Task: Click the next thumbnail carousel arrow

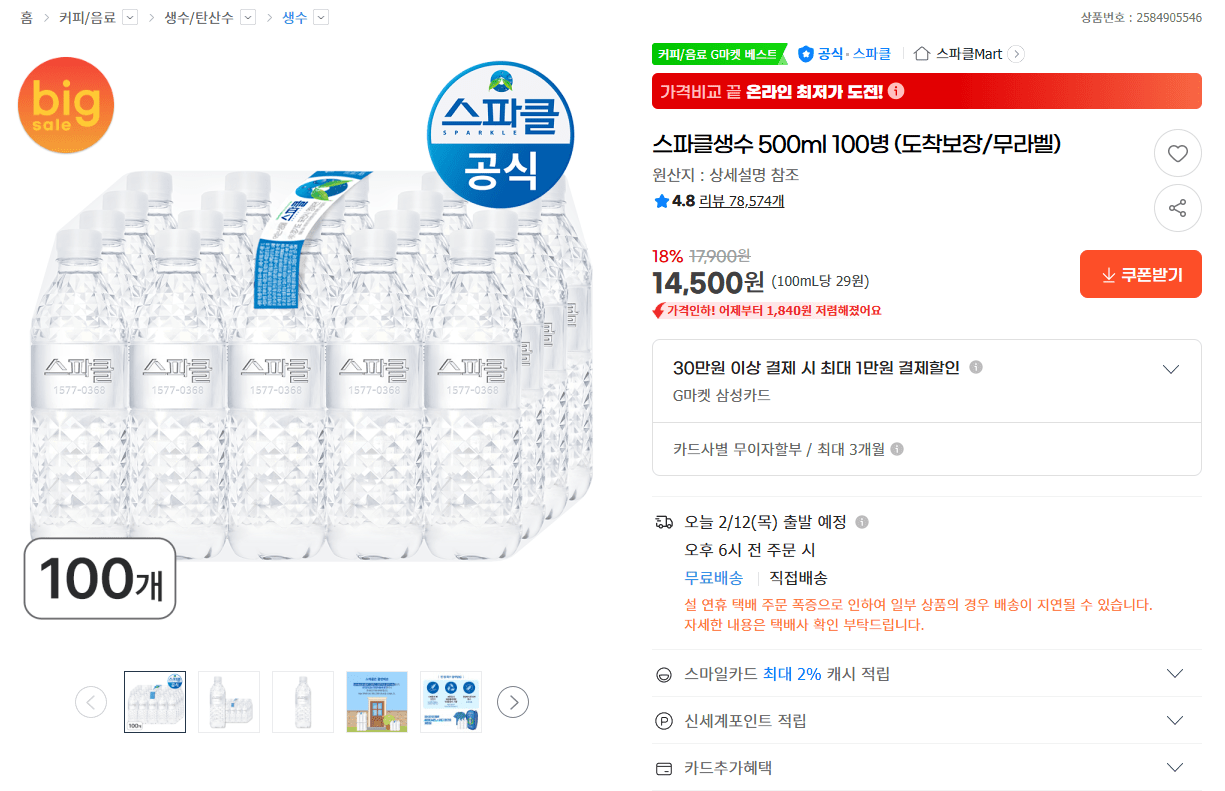Action: (x=513, y=702)
